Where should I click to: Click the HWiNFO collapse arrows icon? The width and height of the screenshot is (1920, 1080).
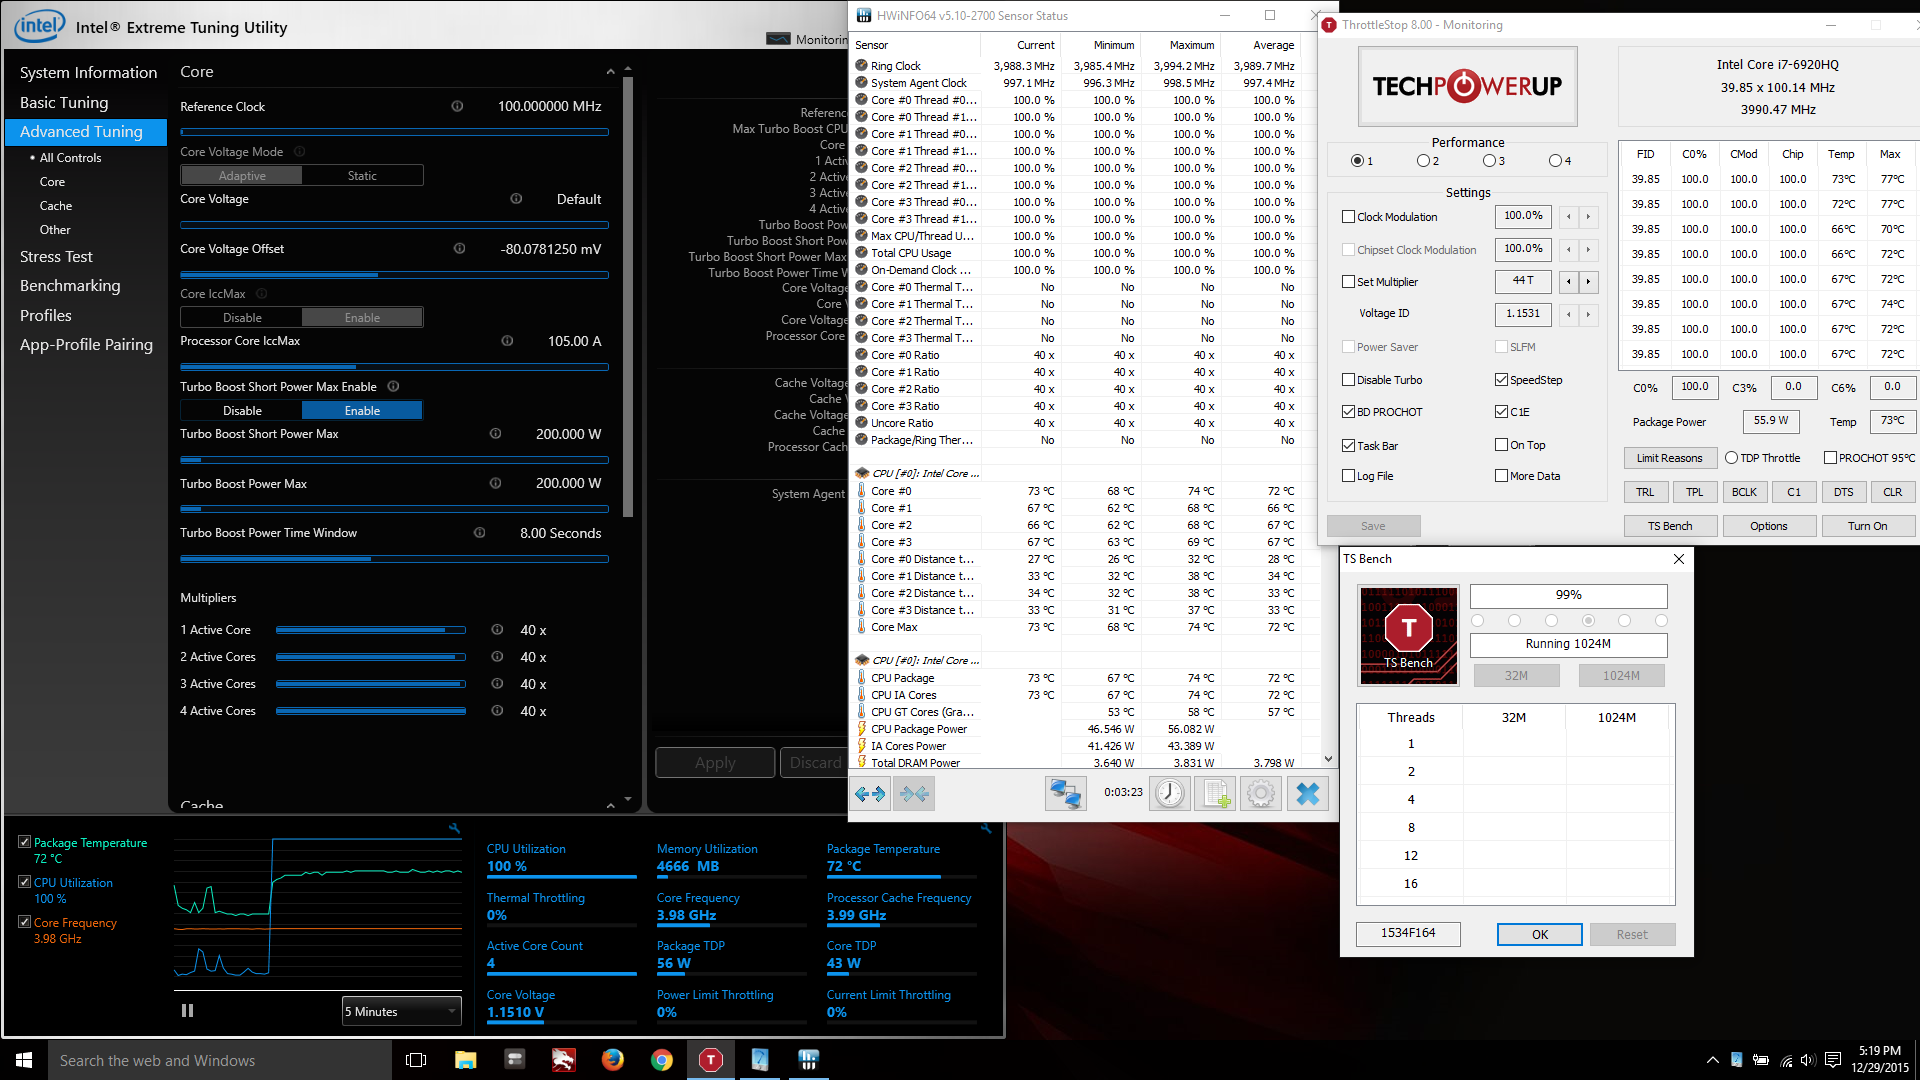point(914,794)
